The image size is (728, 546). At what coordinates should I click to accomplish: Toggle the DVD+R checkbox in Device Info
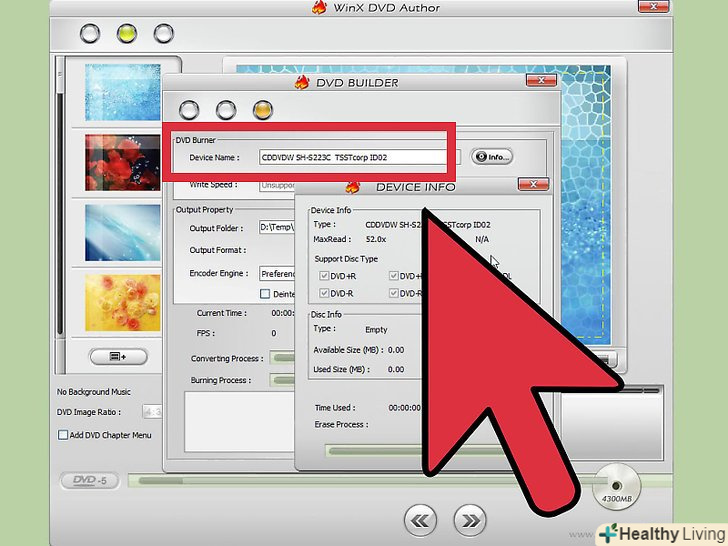point(324,276)
